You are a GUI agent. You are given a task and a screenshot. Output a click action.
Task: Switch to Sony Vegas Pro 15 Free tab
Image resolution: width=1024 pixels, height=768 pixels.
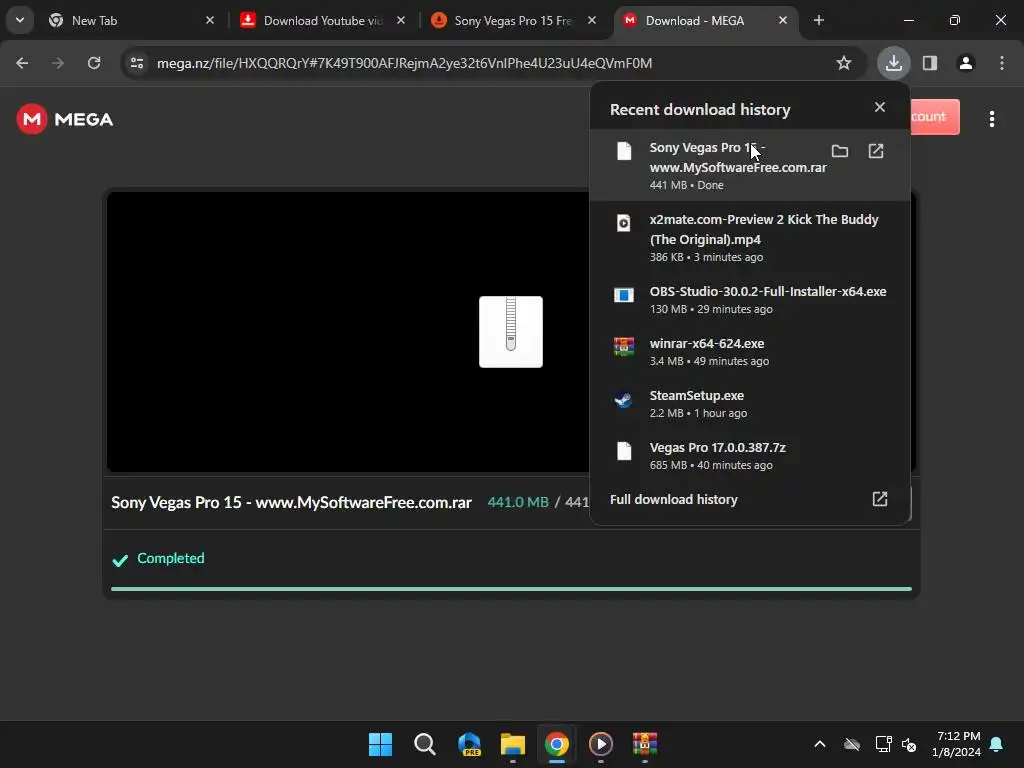[513, 21]
